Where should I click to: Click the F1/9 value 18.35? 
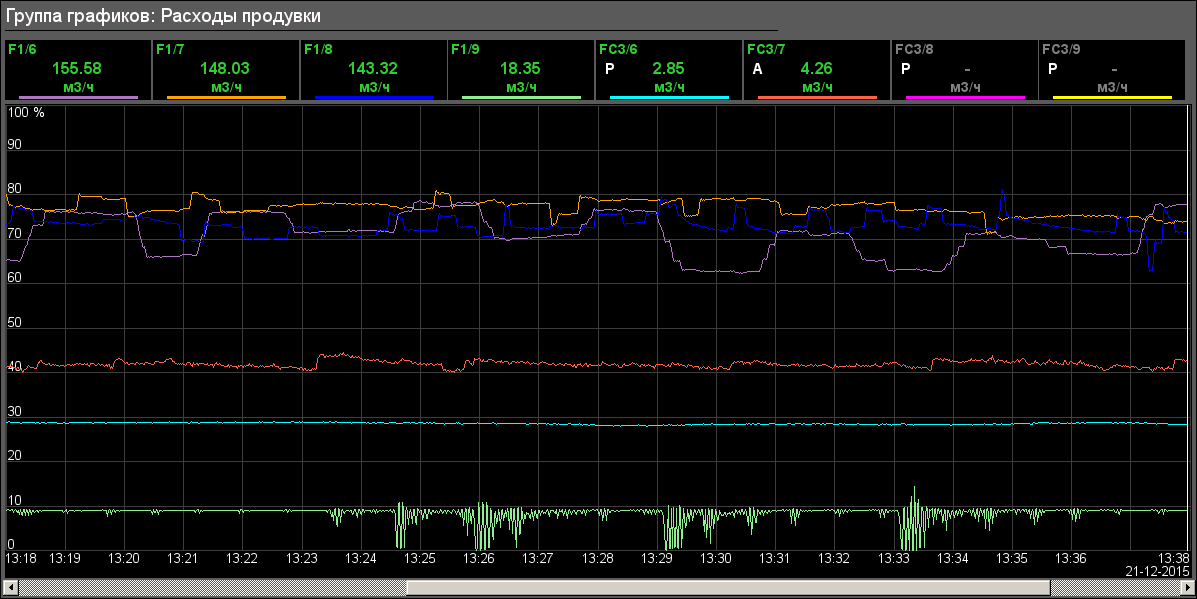520,69
